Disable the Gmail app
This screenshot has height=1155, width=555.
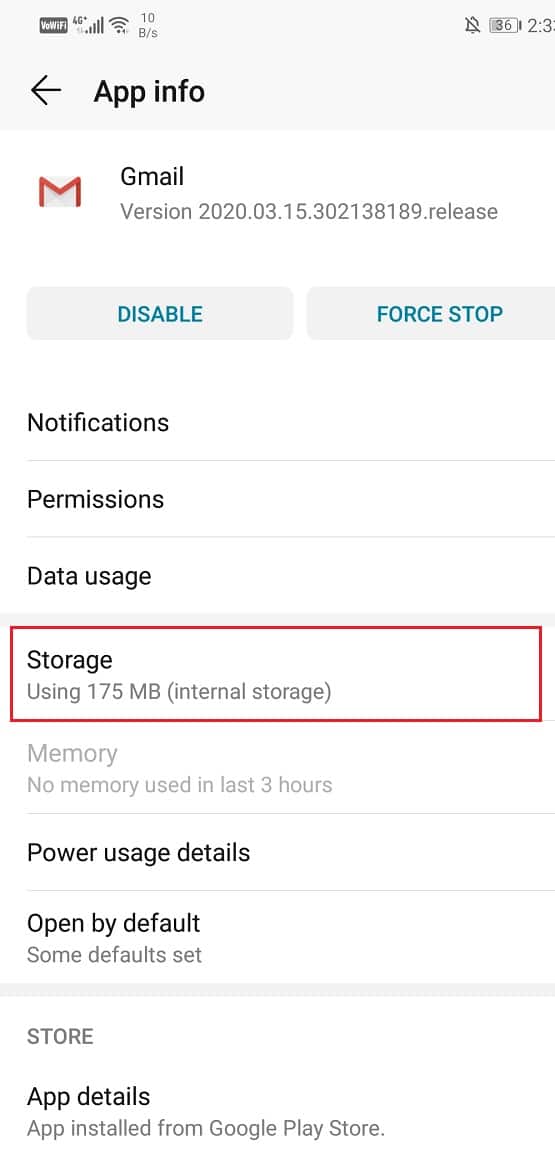[x=160, y=314]
